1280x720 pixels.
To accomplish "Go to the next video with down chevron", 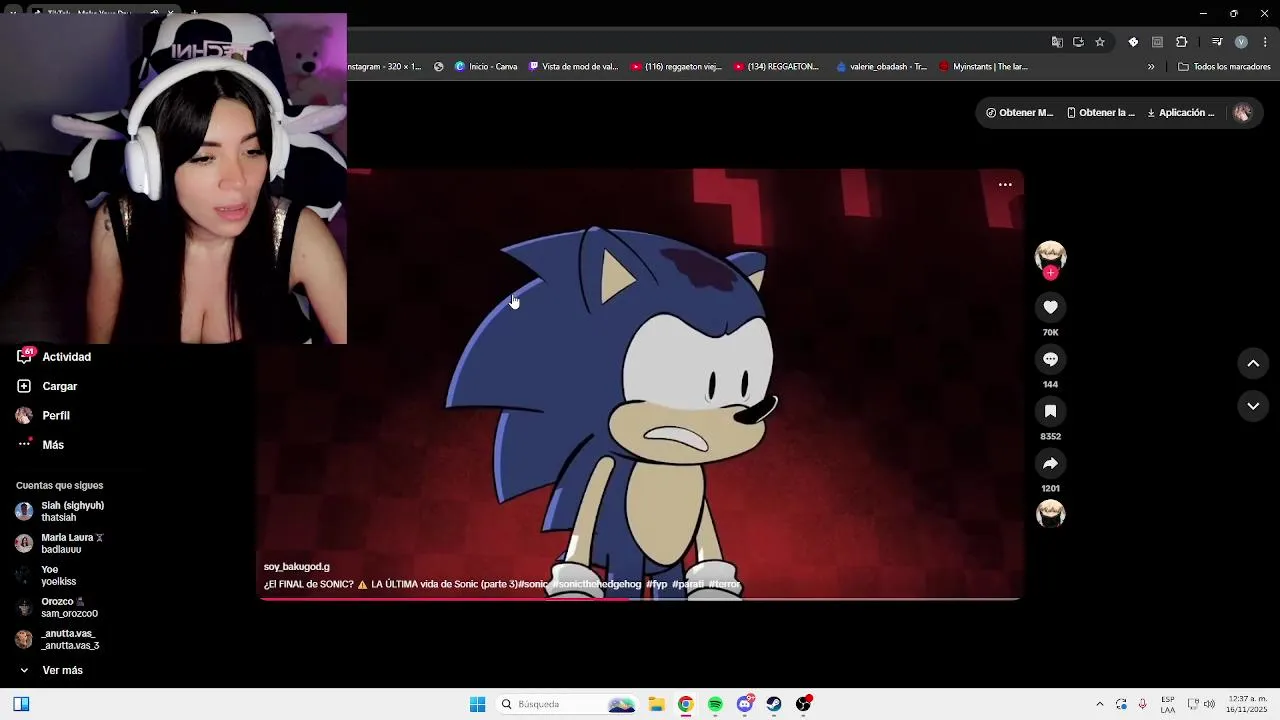I will tap(1253, 405).
